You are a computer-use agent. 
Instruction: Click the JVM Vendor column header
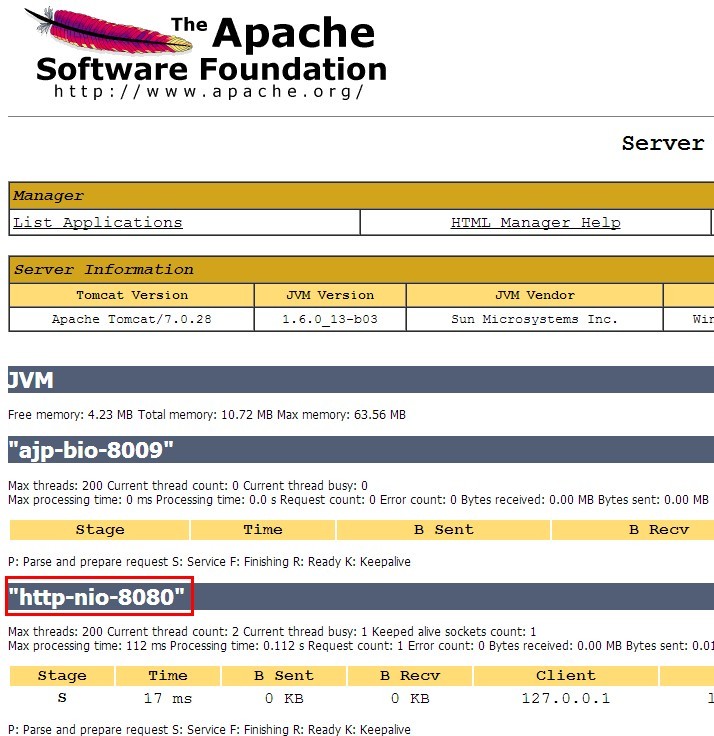click(x=535, y=295)
